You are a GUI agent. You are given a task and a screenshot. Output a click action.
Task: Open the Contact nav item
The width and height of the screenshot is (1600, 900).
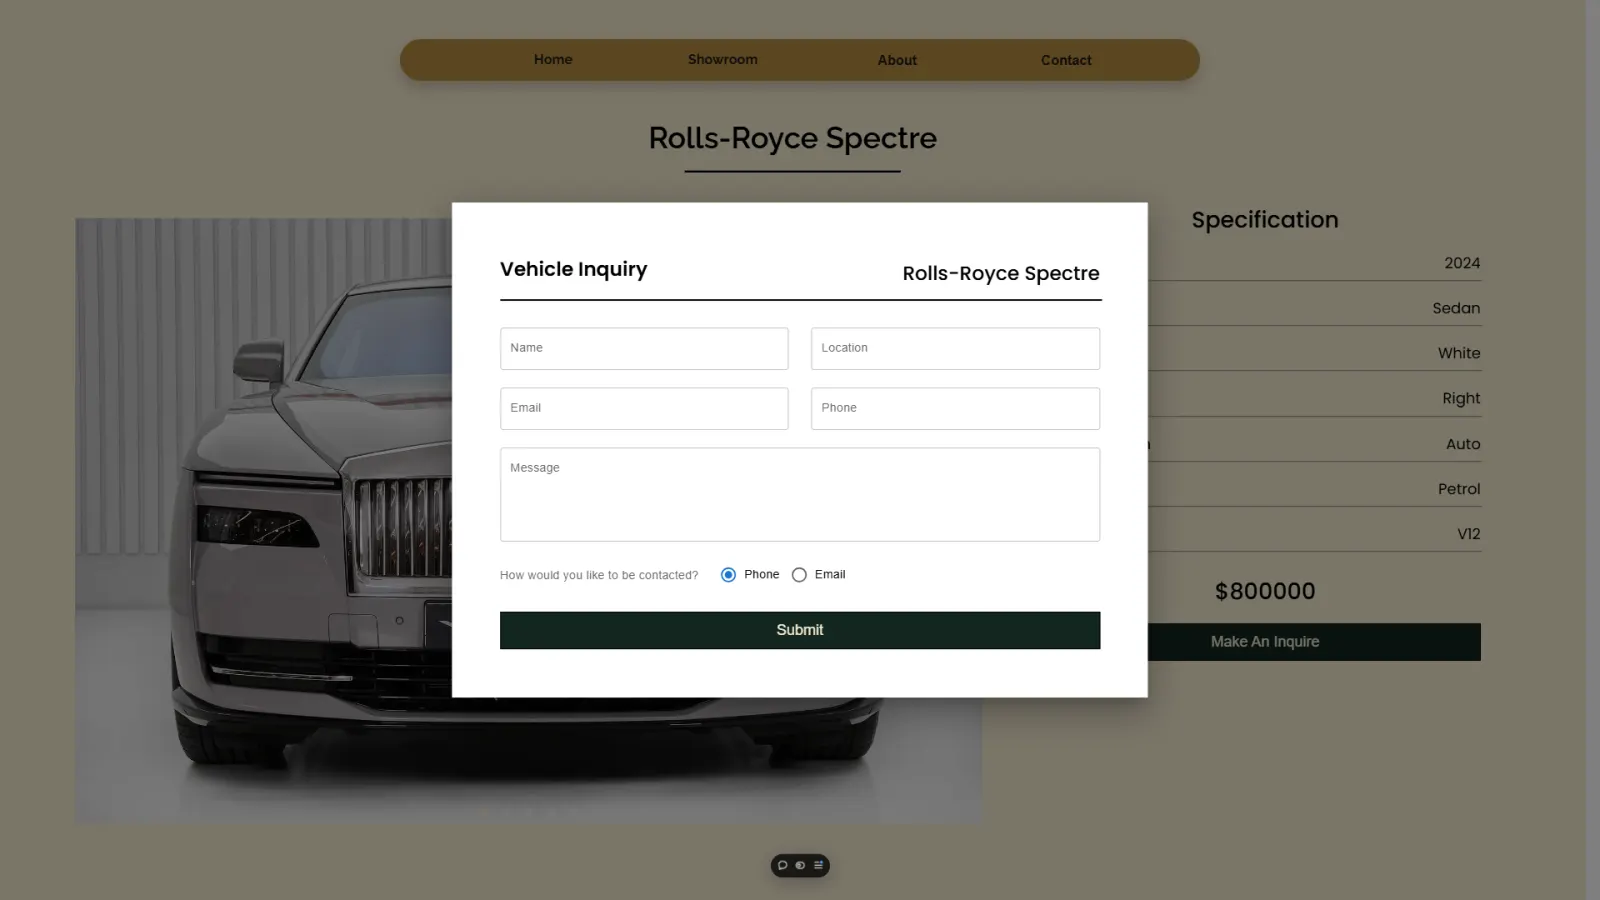(1066, 60)
